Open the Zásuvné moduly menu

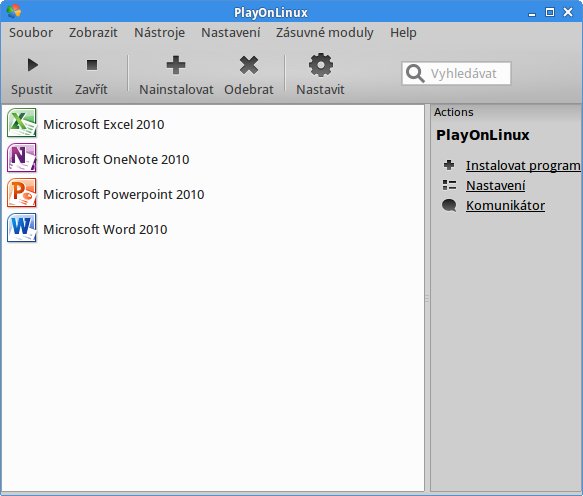325,33
